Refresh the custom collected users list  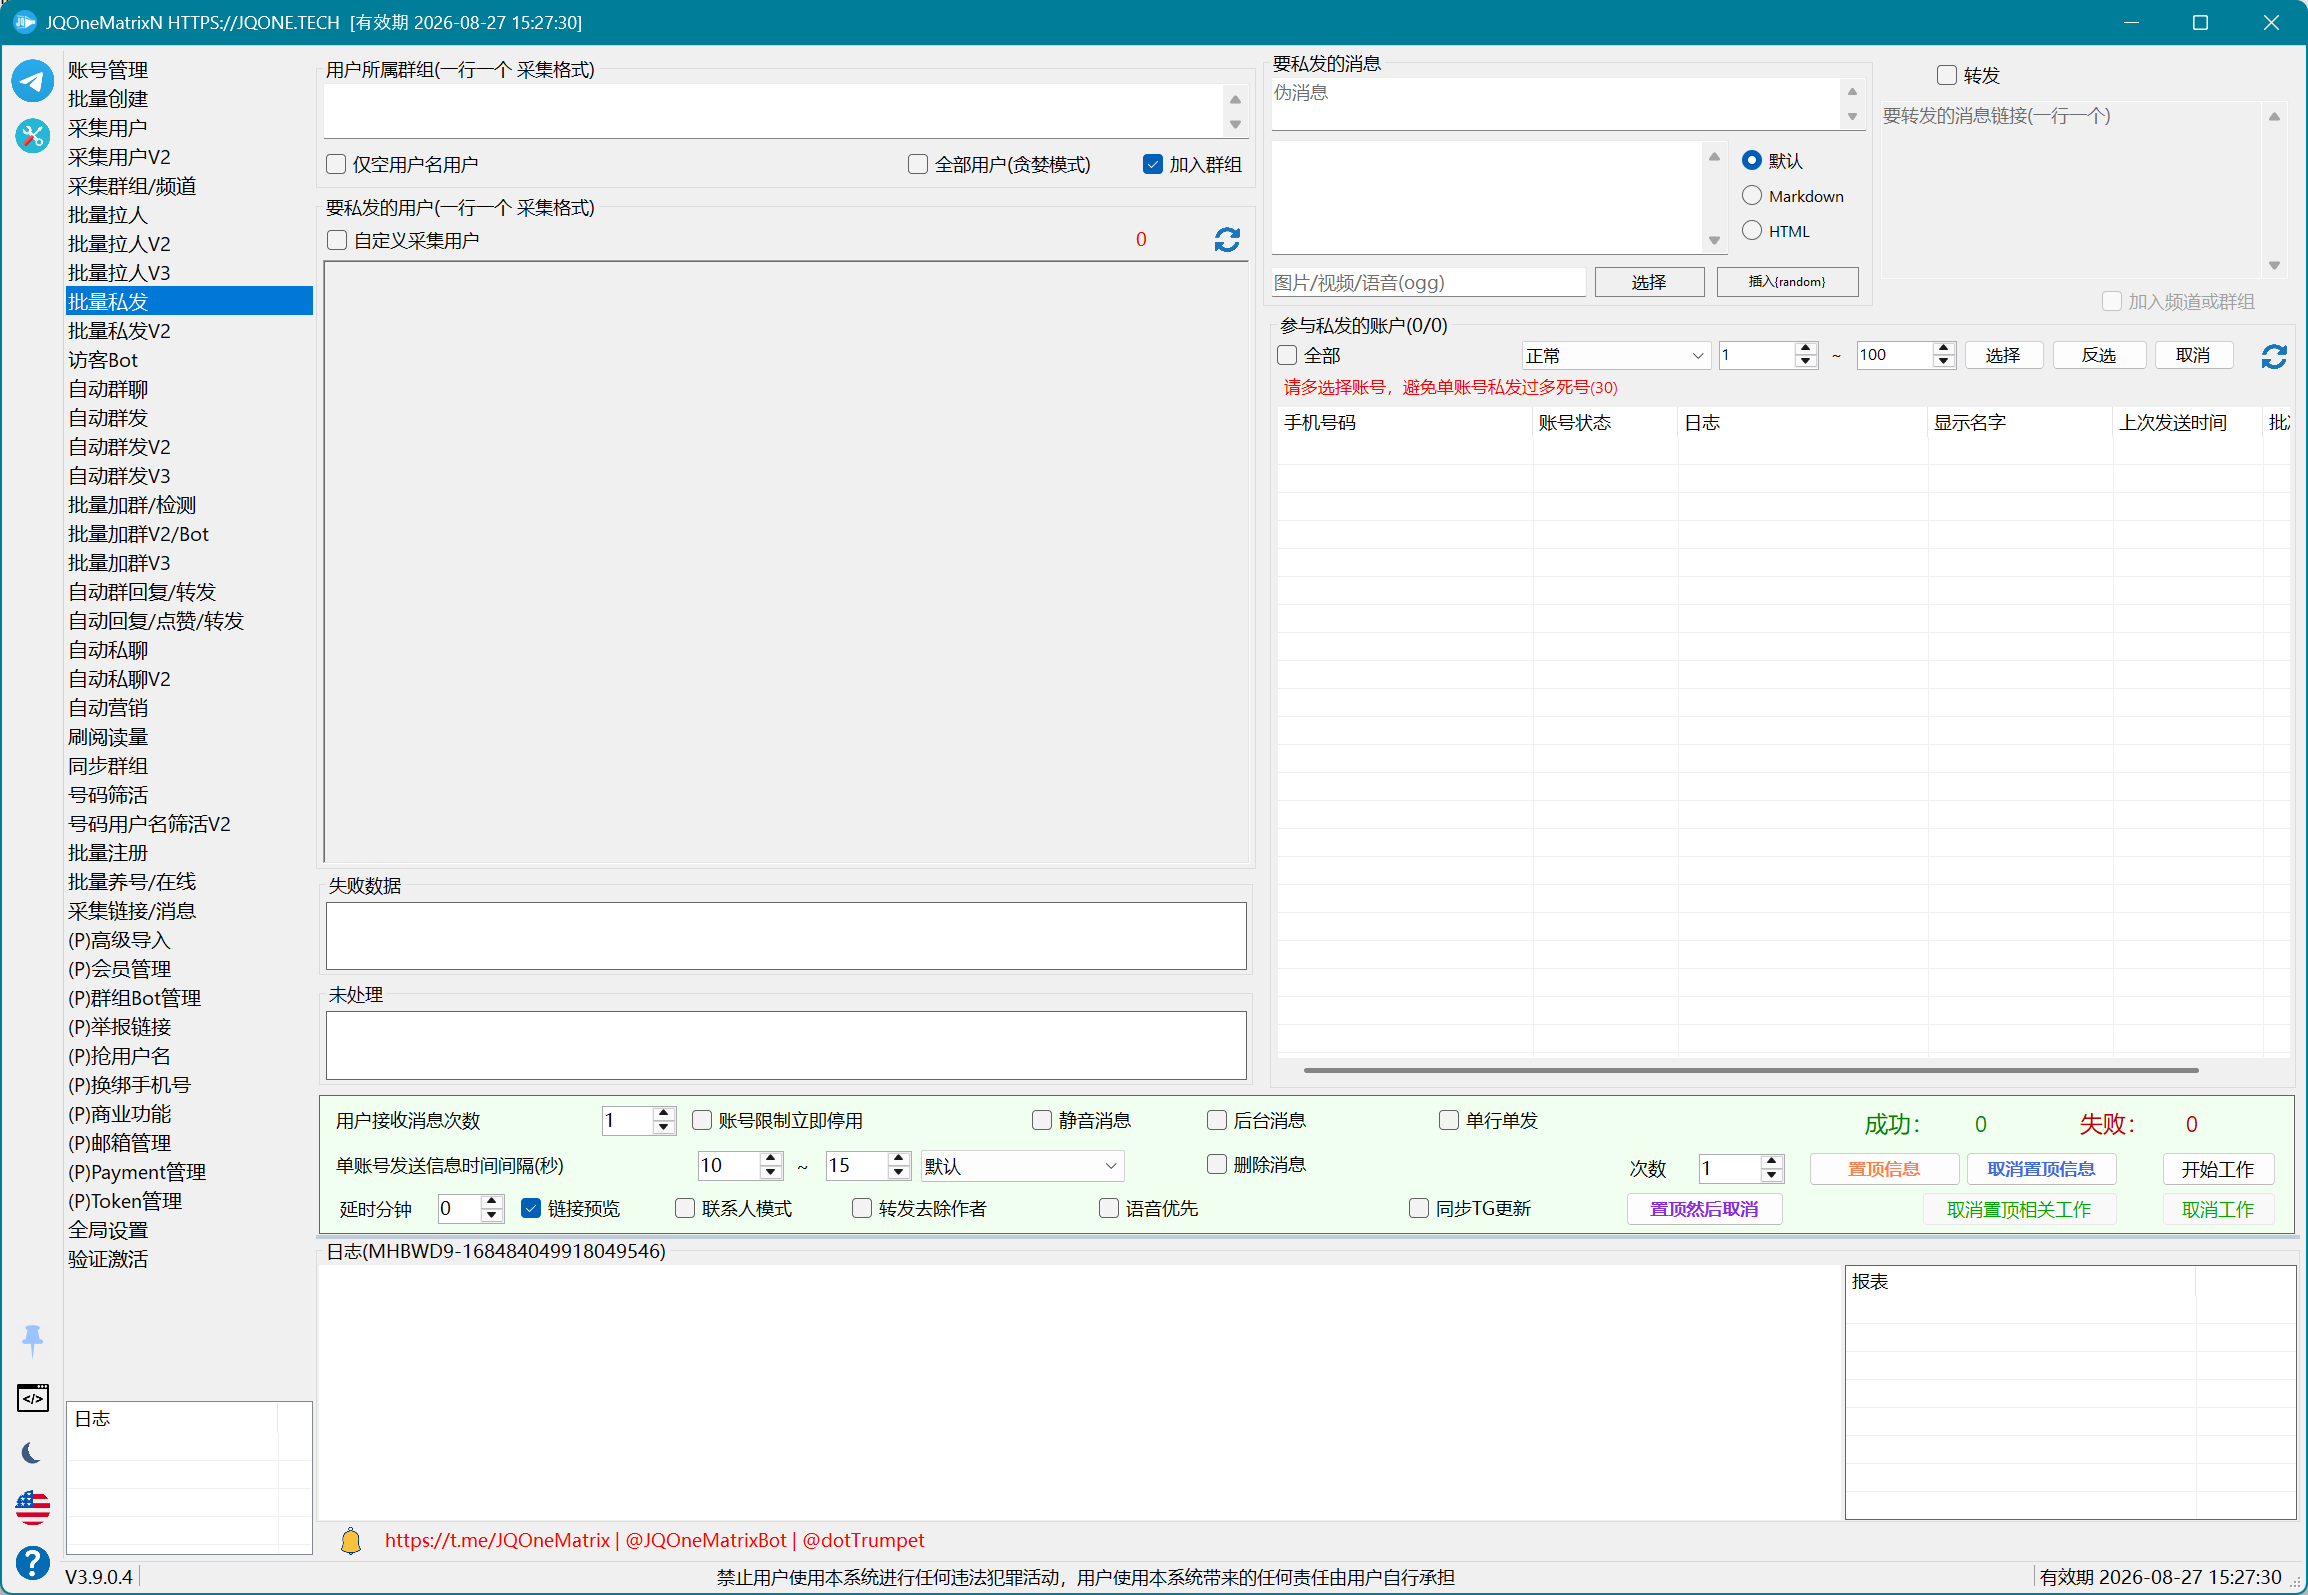[1227, 240]
